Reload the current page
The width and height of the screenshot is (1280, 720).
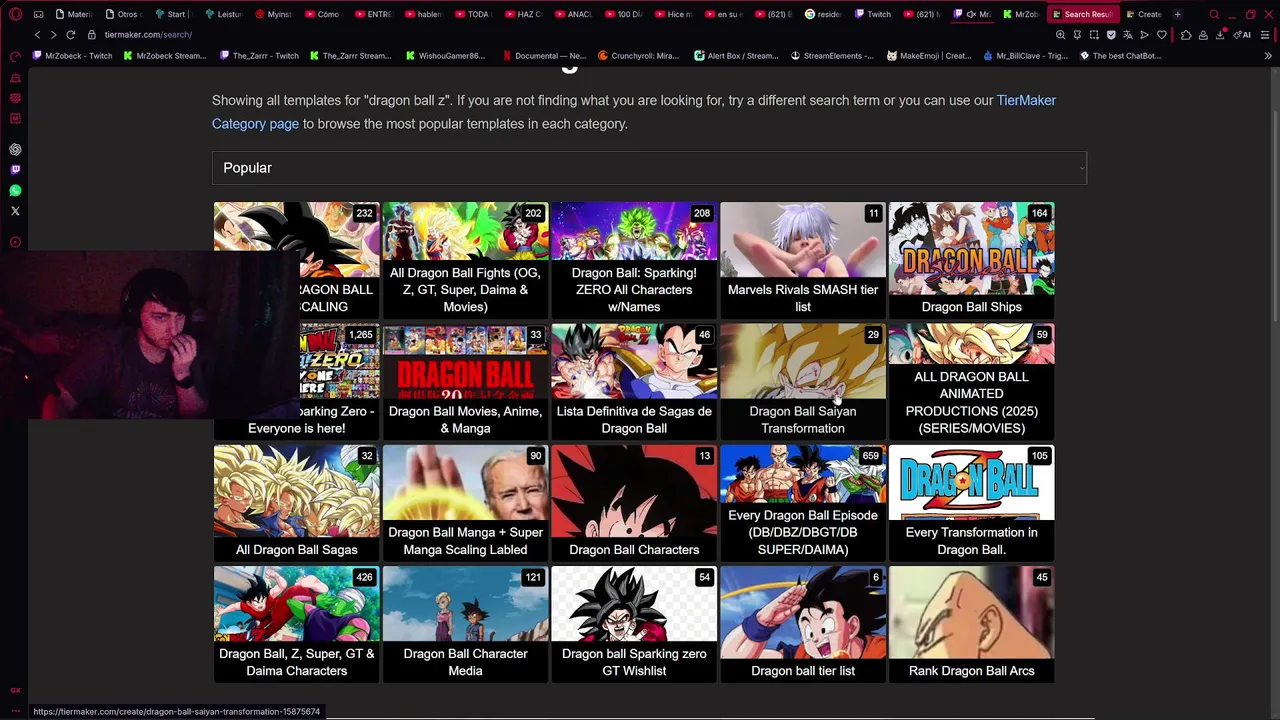pos(71,35)
